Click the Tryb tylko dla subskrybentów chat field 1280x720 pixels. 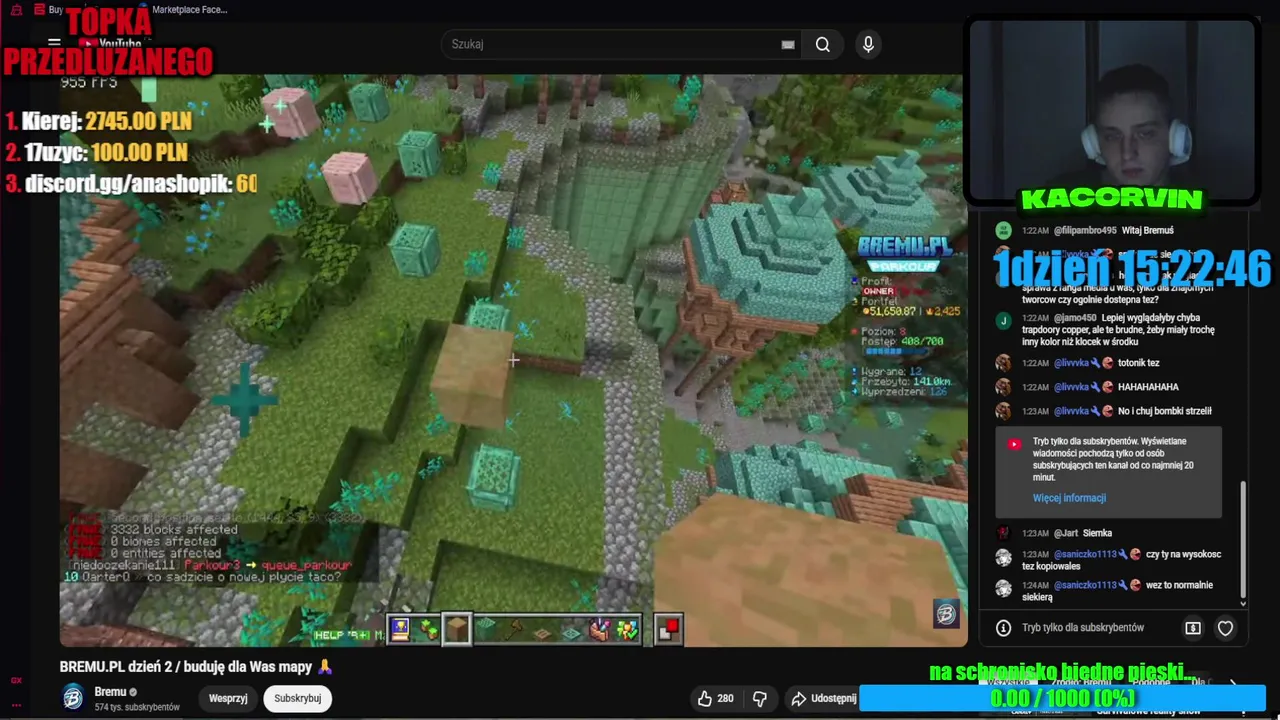(x=1083, y=628)
